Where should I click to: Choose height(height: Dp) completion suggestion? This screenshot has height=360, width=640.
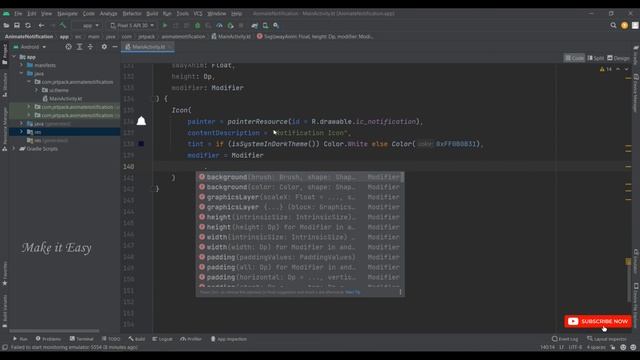(300, 227)
